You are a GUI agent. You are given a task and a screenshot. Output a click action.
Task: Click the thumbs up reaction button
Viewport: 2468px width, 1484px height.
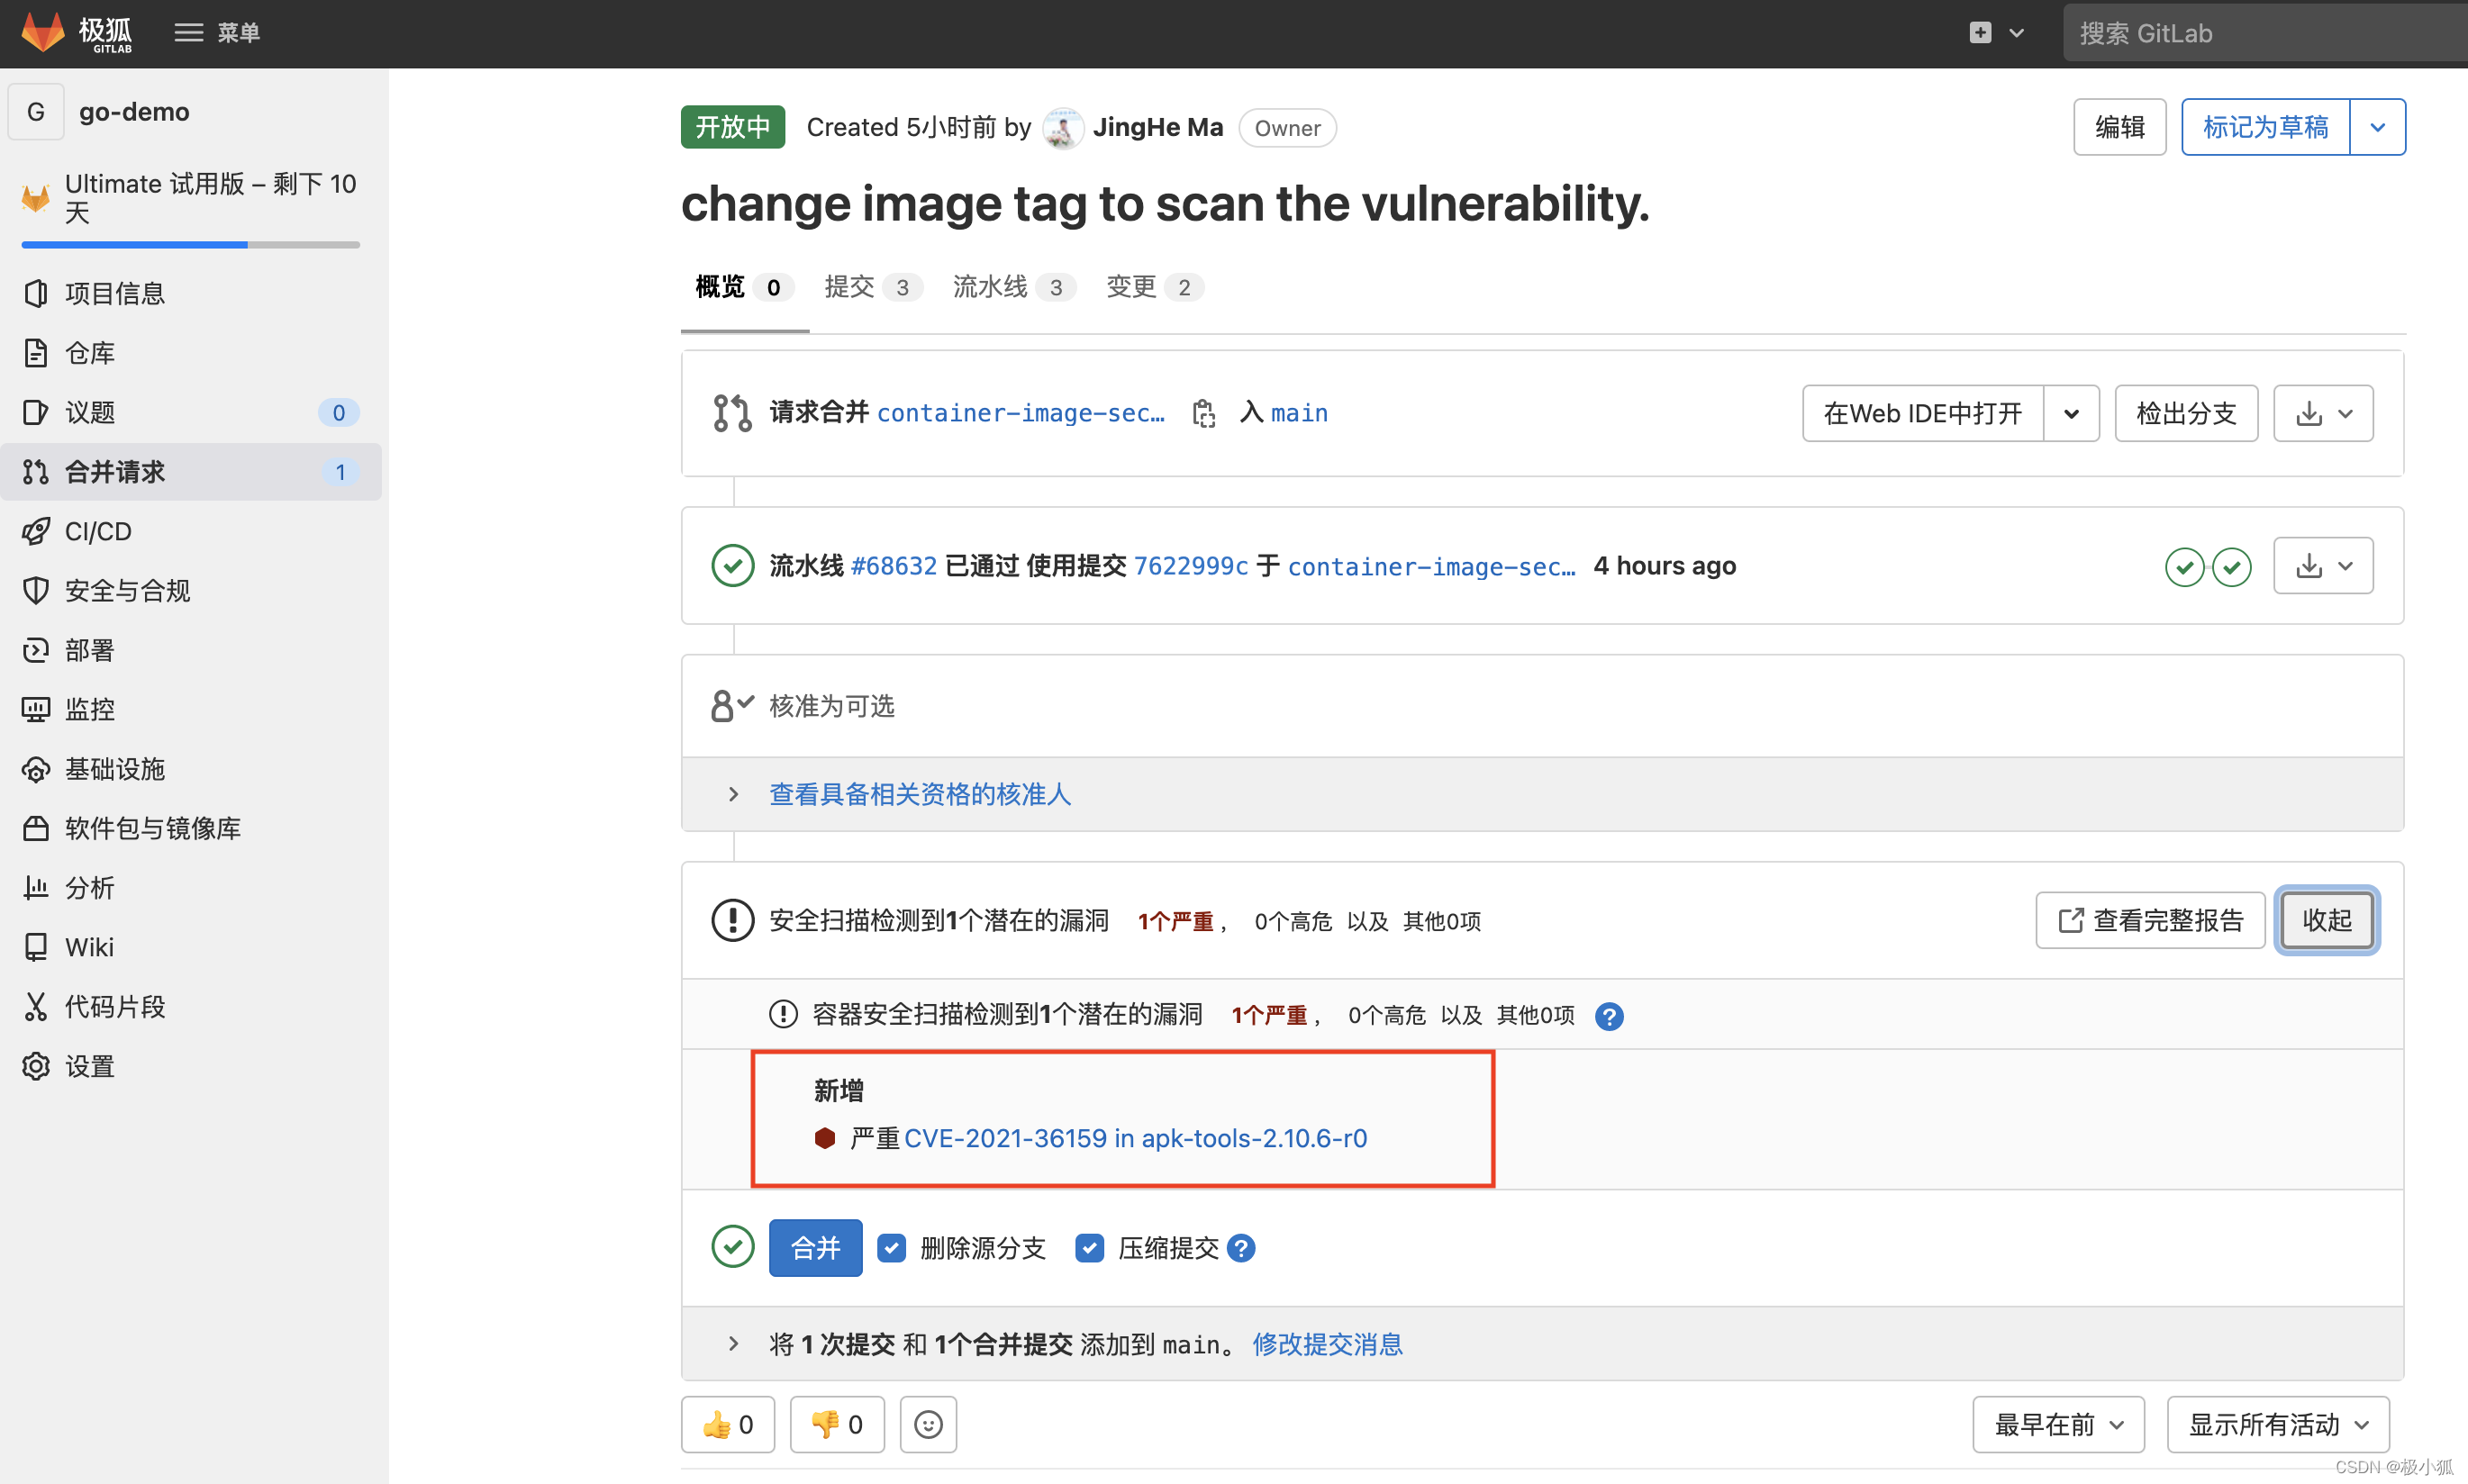(728, 1423)
